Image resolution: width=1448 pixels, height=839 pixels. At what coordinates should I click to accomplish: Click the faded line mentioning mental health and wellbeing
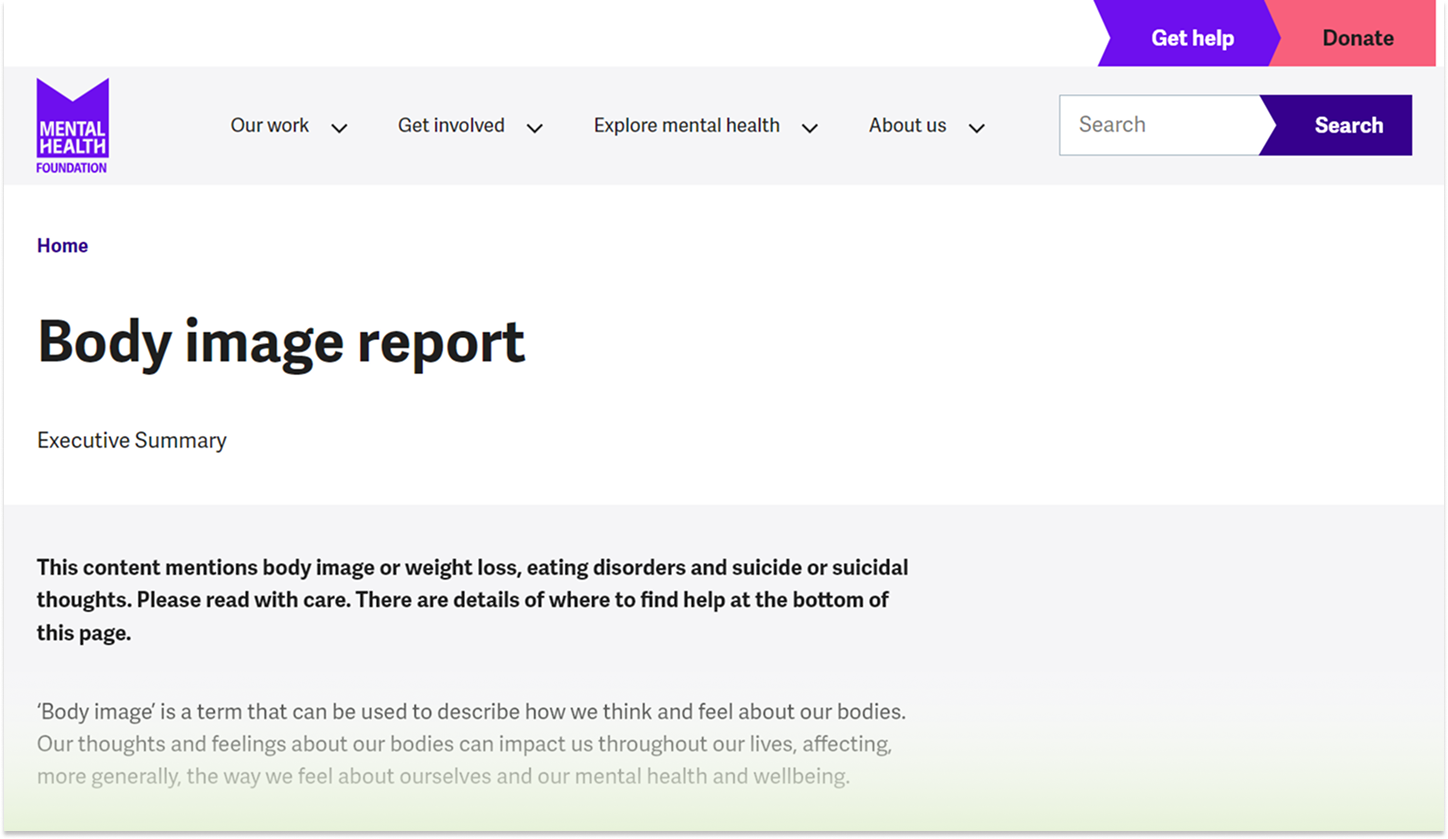pos(443,776)
